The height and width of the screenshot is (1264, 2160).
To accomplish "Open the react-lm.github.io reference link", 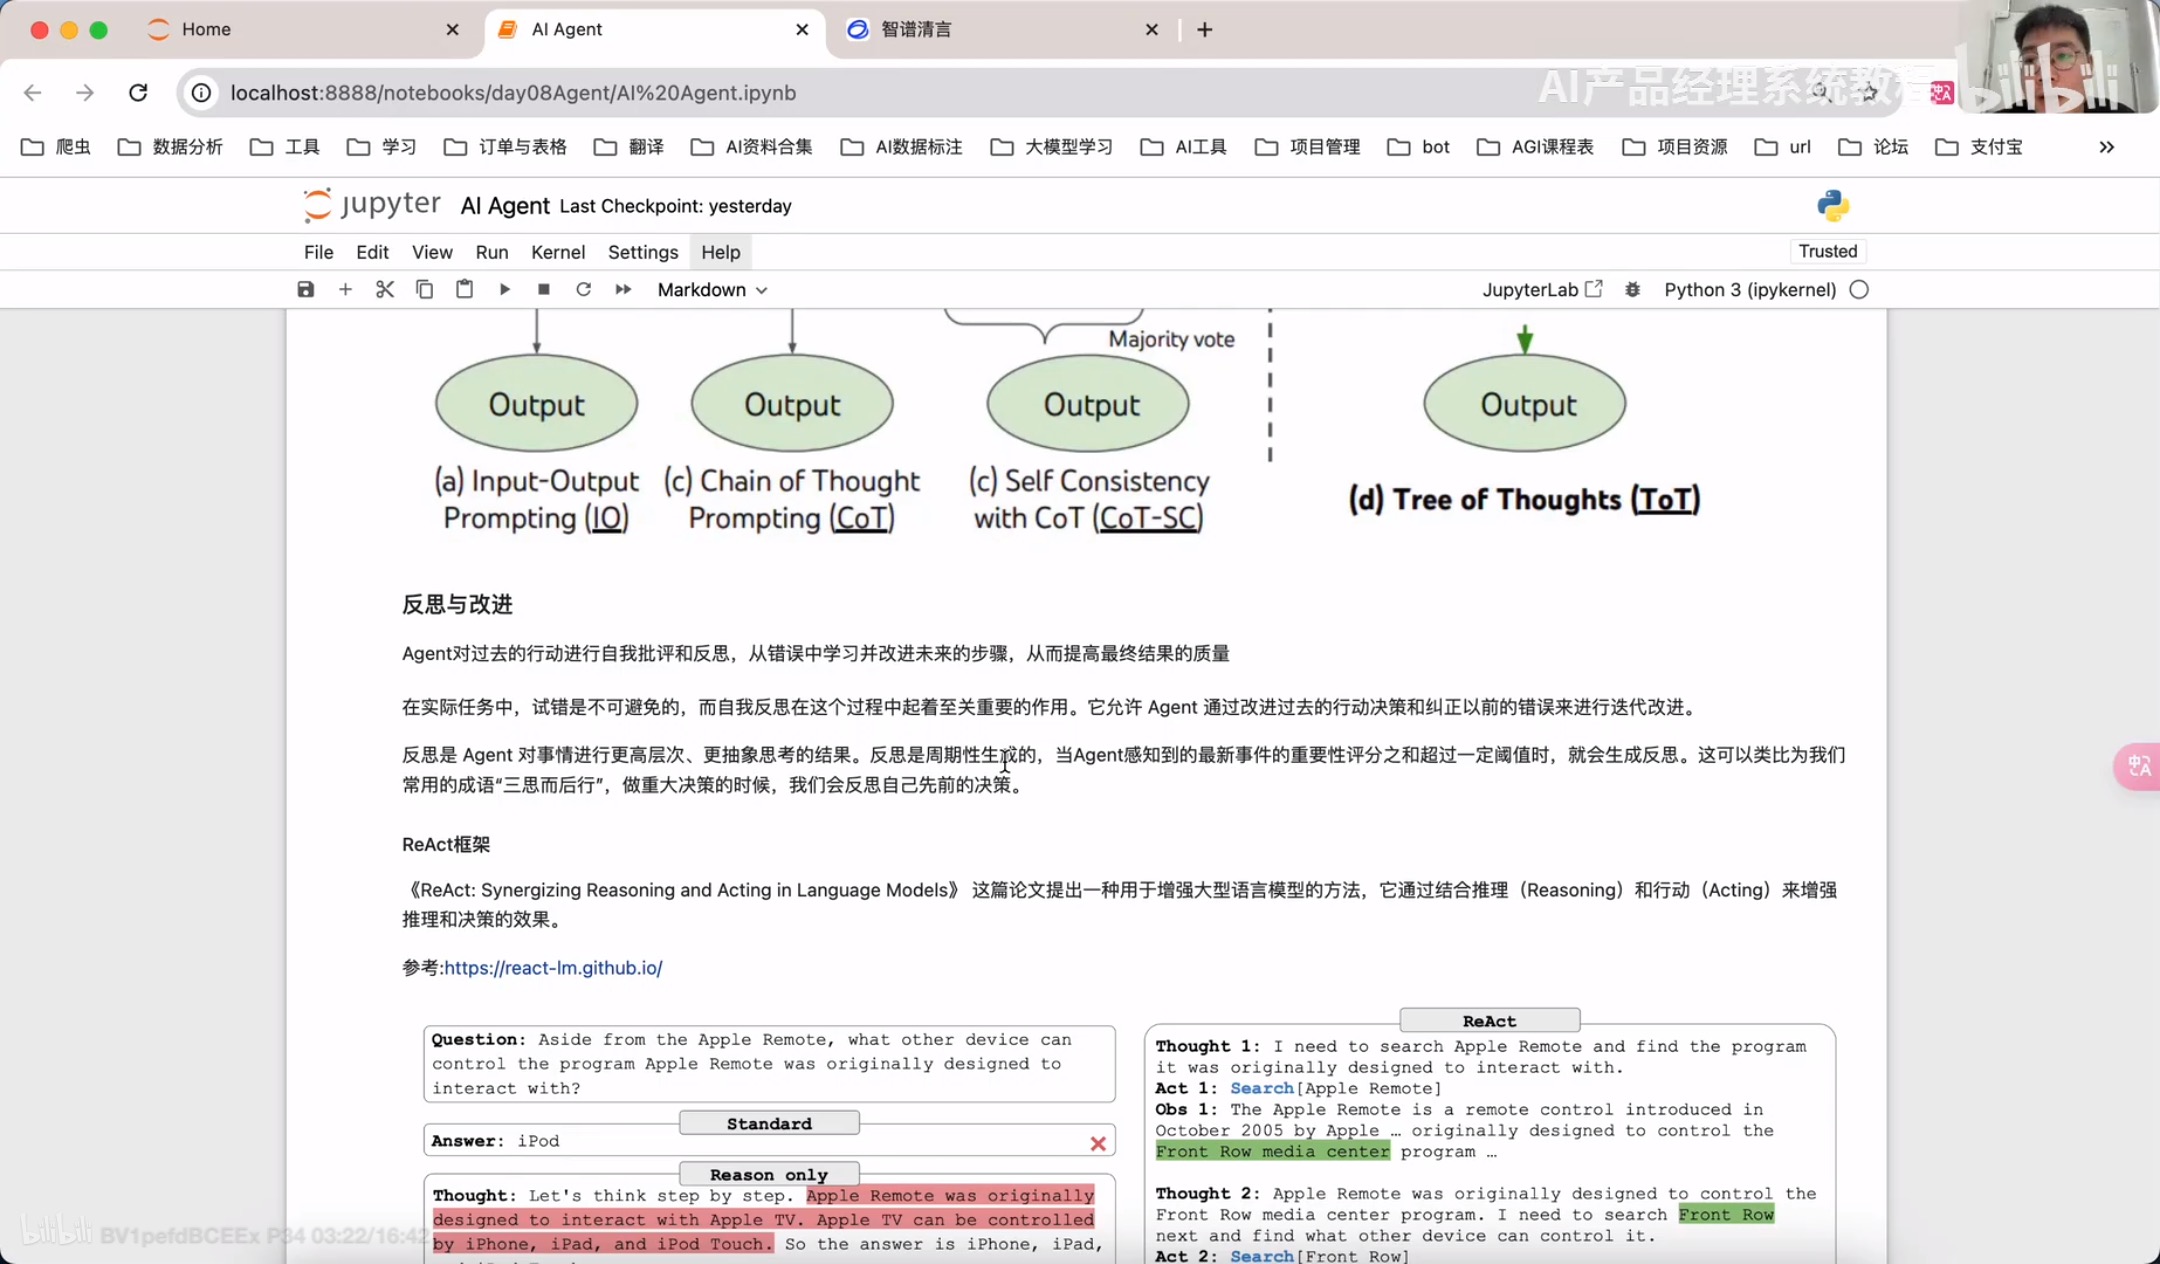I will tap(553, 968).
